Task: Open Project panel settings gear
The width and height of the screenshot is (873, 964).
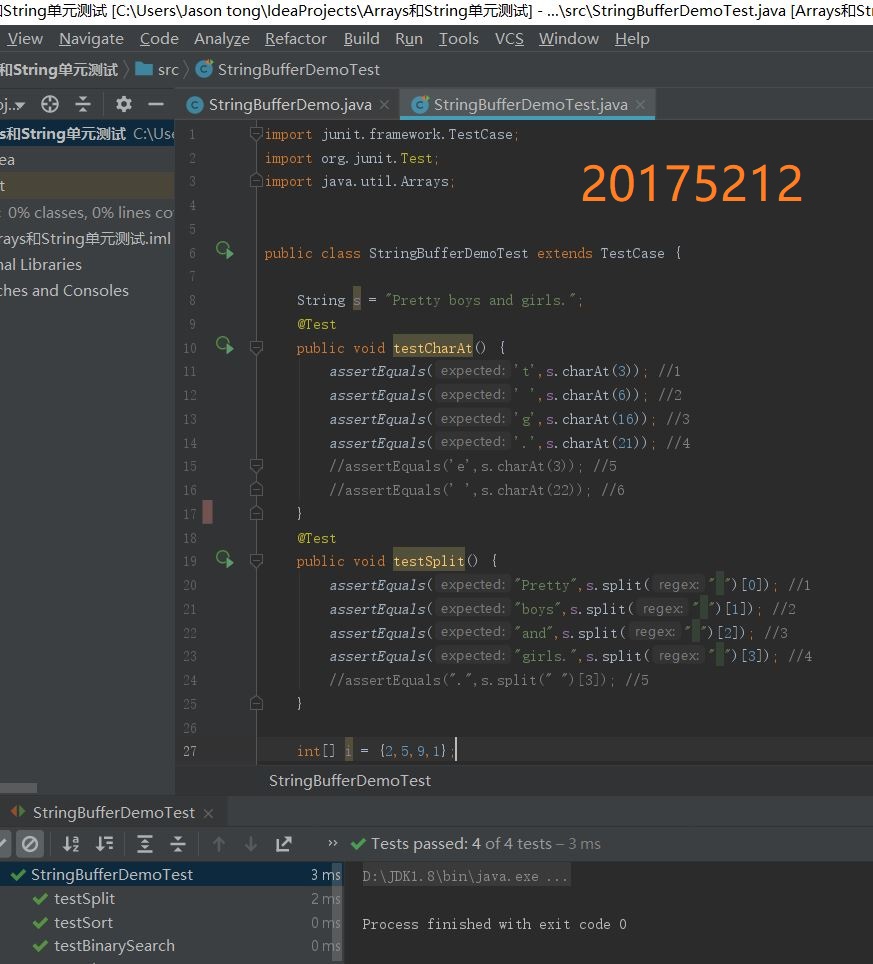Action: (124, 104)
